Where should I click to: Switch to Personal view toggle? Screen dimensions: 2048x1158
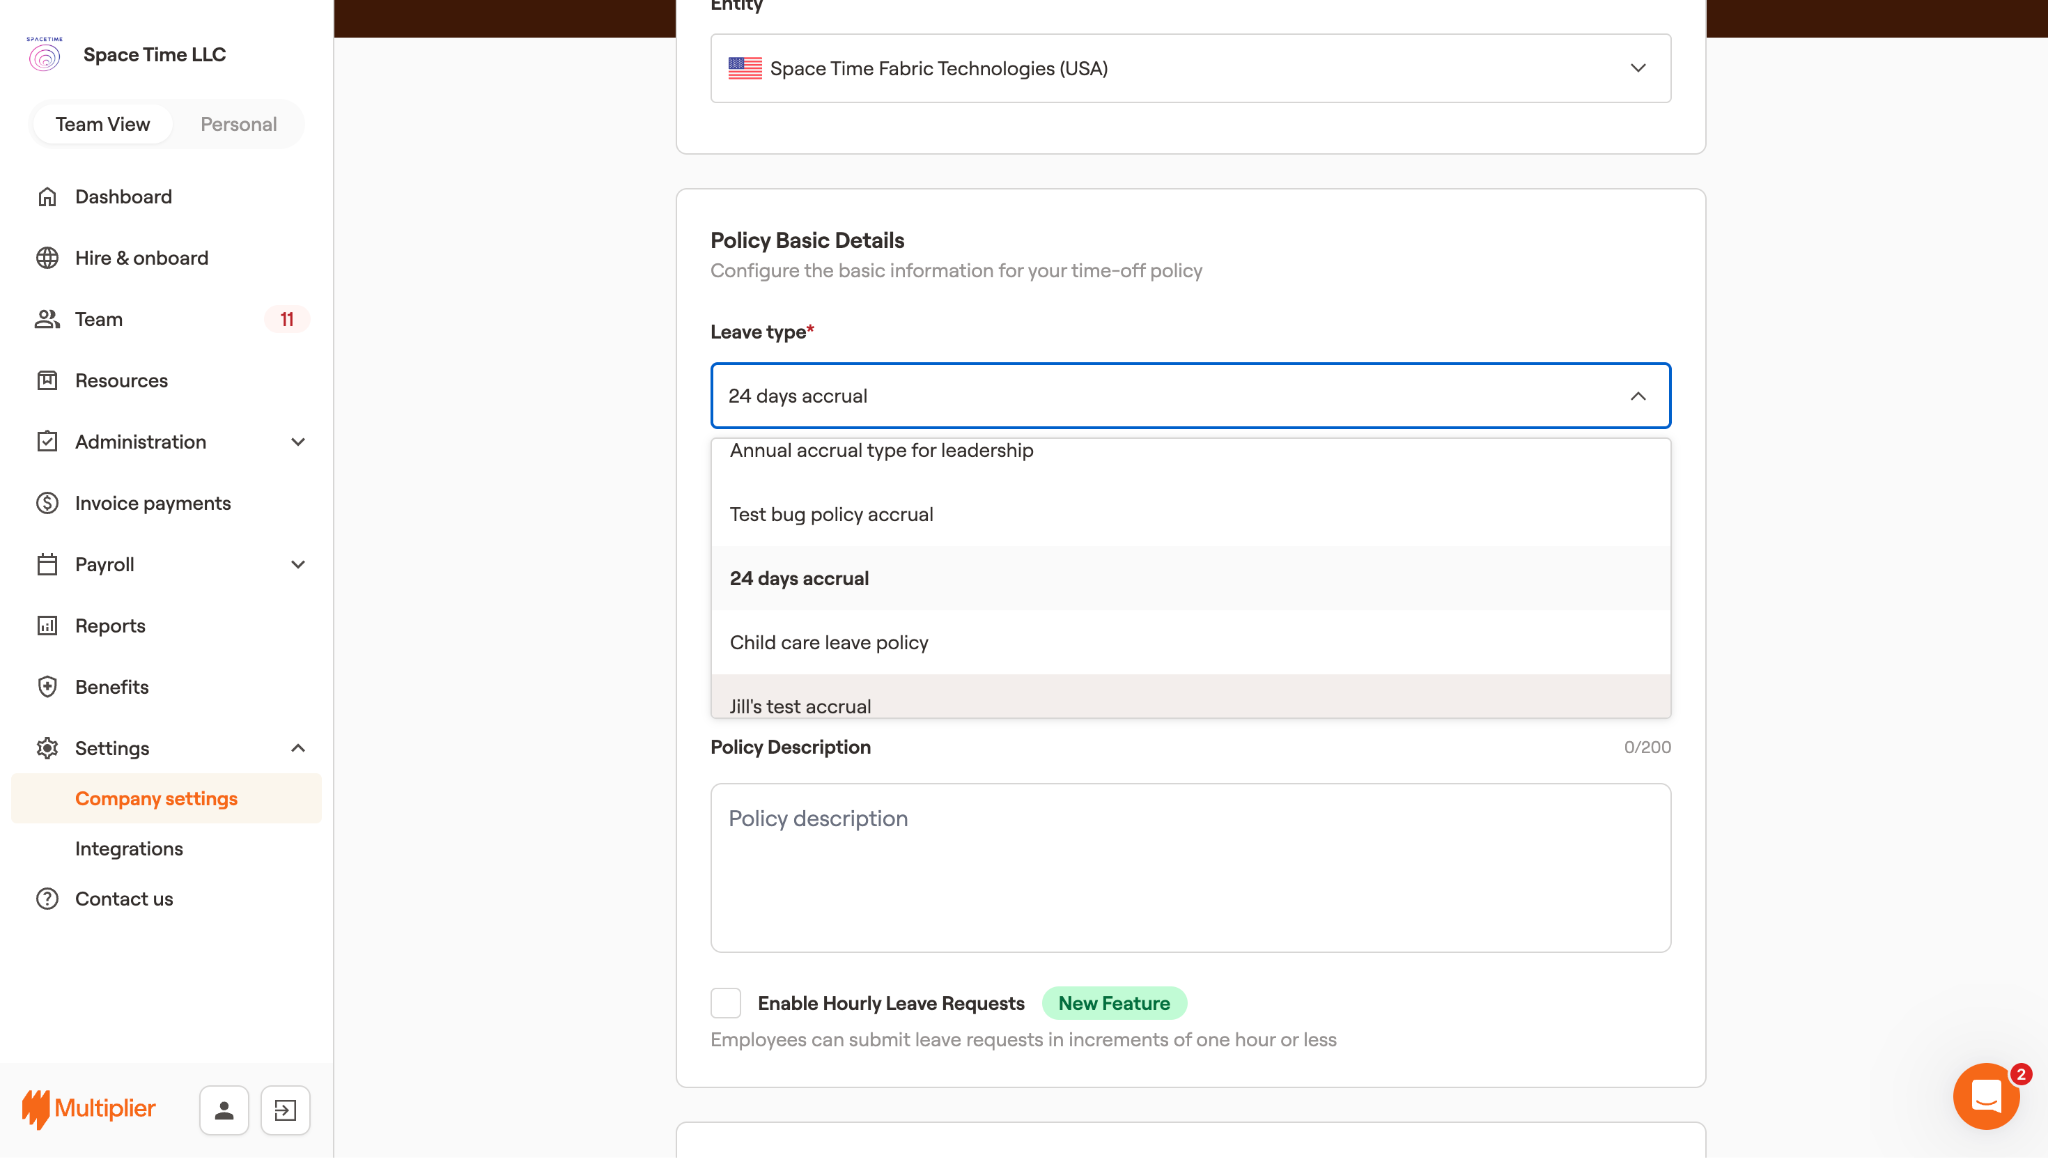click(x=238, y=124)
